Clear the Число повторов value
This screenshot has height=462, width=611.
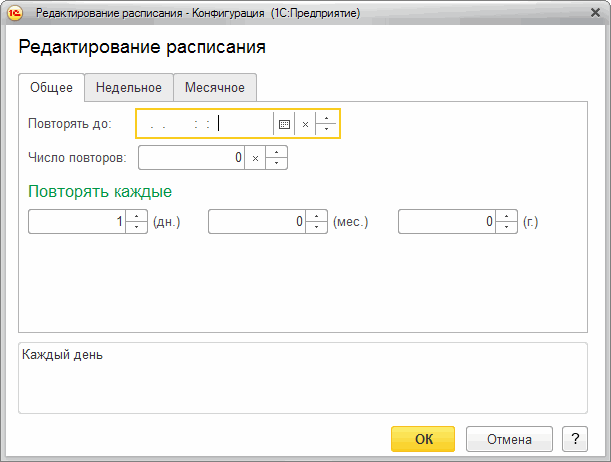[x=255, y=158]
